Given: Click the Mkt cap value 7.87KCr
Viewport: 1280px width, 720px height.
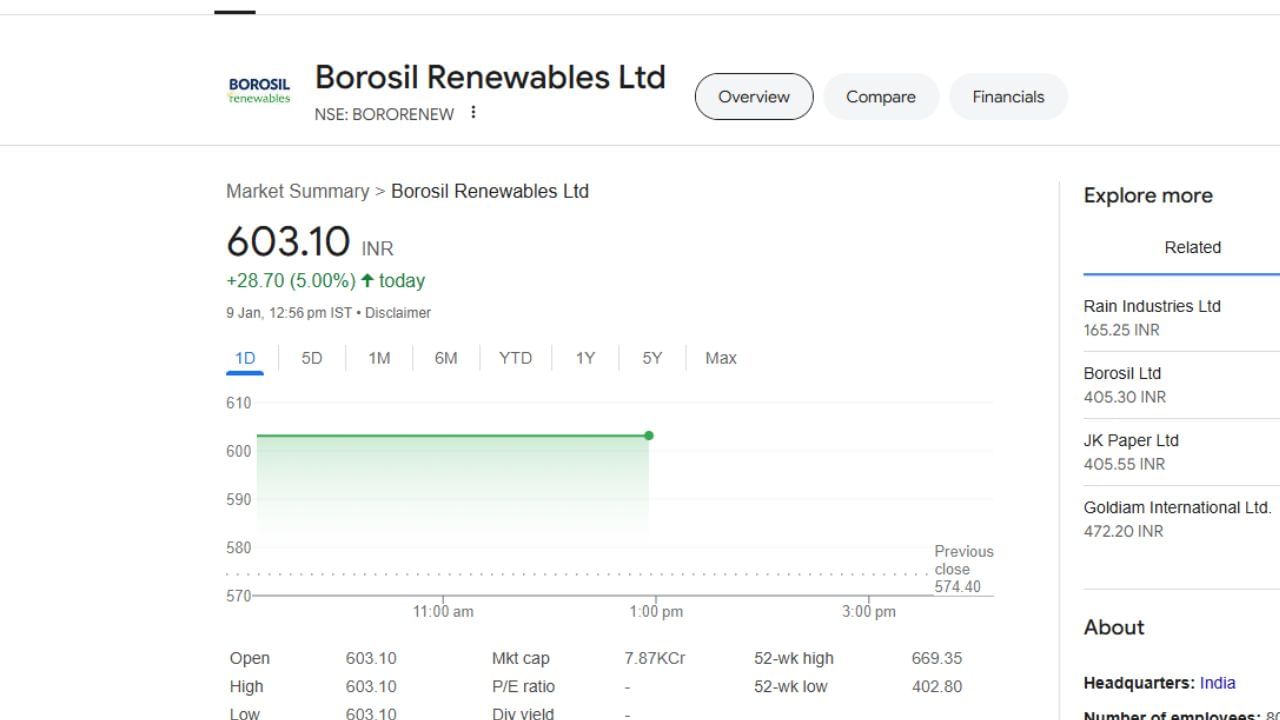Looking at the screenshot, I should [x=655, y=658].
